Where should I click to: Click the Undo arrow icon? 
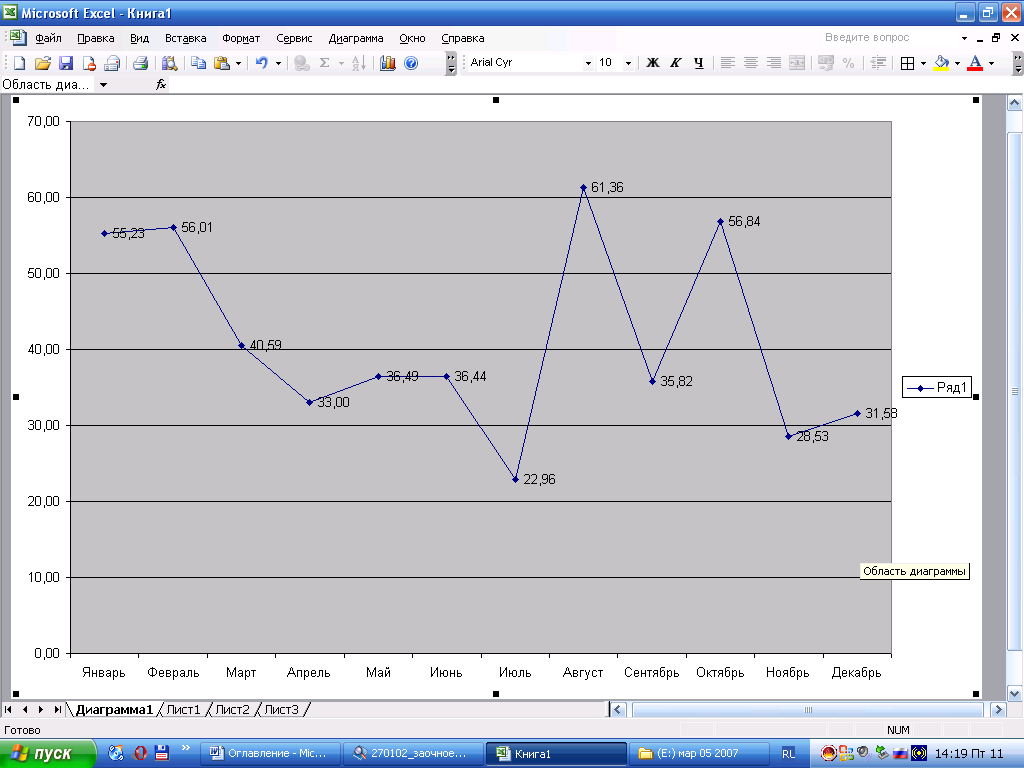261,63
